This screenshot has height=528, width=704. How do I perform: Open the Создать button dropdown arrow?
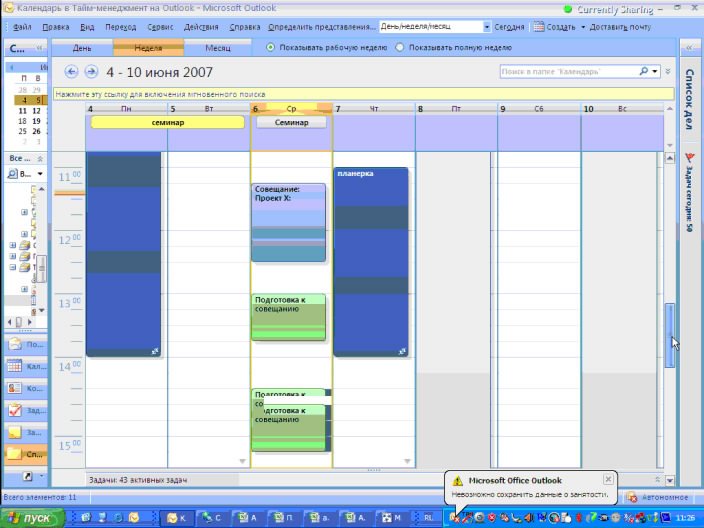pyautogui.click(x=583, y=27)
